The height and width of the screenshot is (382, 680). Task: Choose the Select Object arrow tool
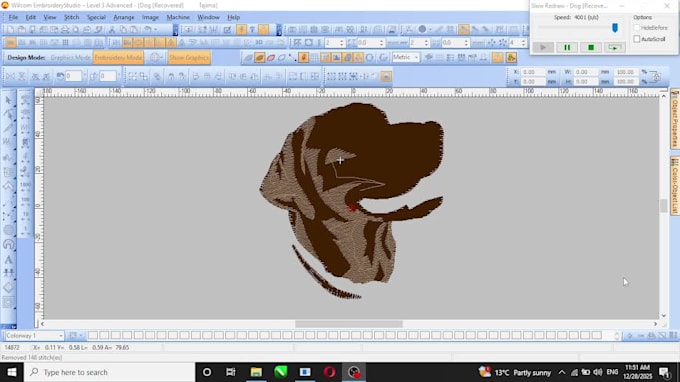coord(8,100)
